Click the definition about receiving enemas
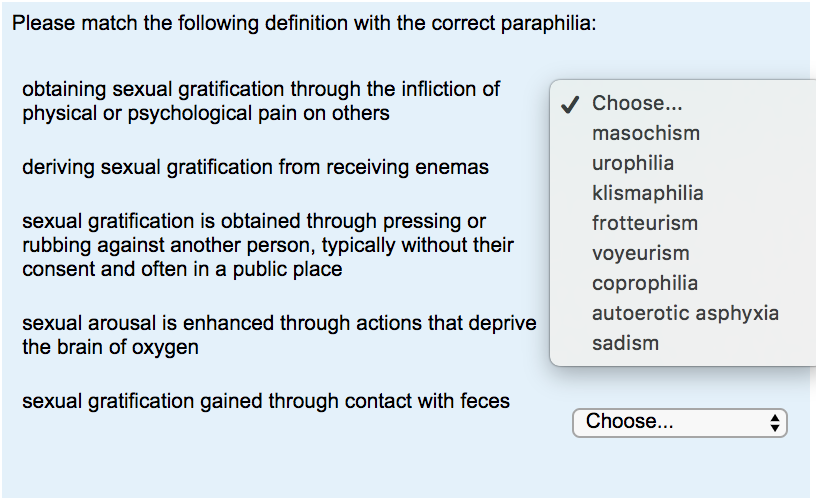Viewport: 816px width, 498px height. click(255, 167)
